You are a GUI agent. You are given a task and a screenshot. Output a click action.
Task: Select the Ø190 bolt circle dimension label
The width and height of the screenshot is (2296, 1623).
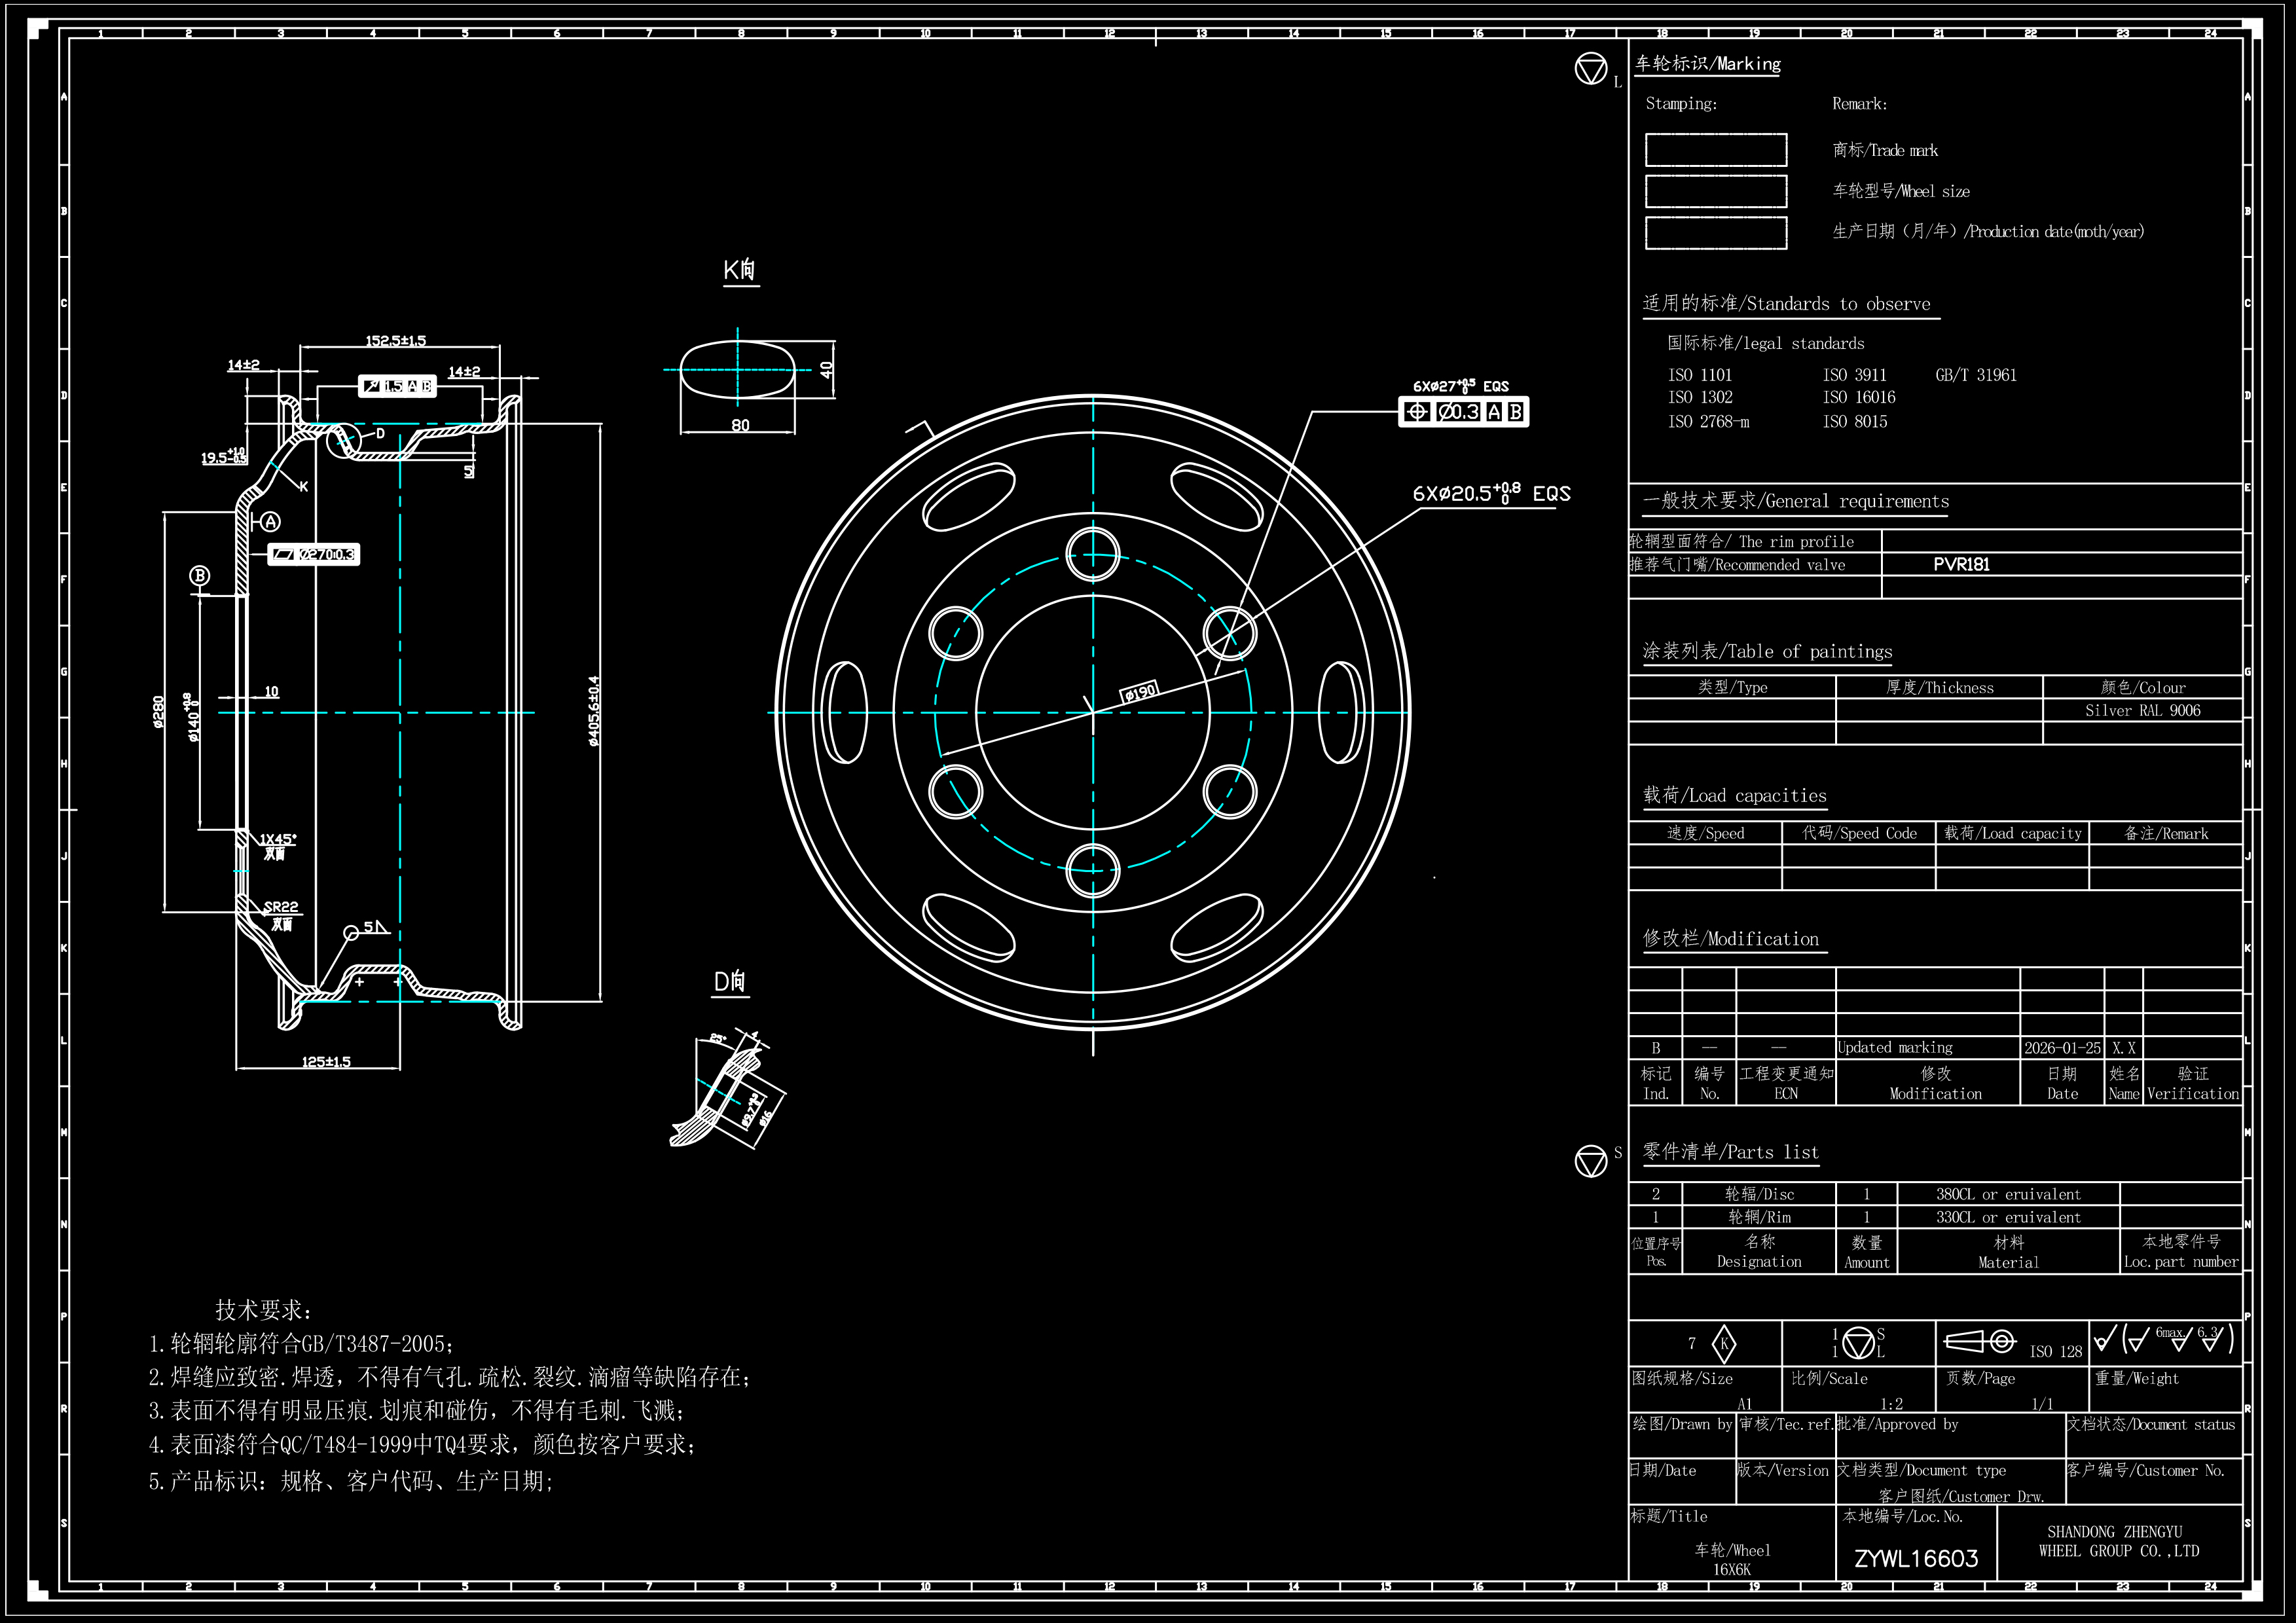[1139, 691]
